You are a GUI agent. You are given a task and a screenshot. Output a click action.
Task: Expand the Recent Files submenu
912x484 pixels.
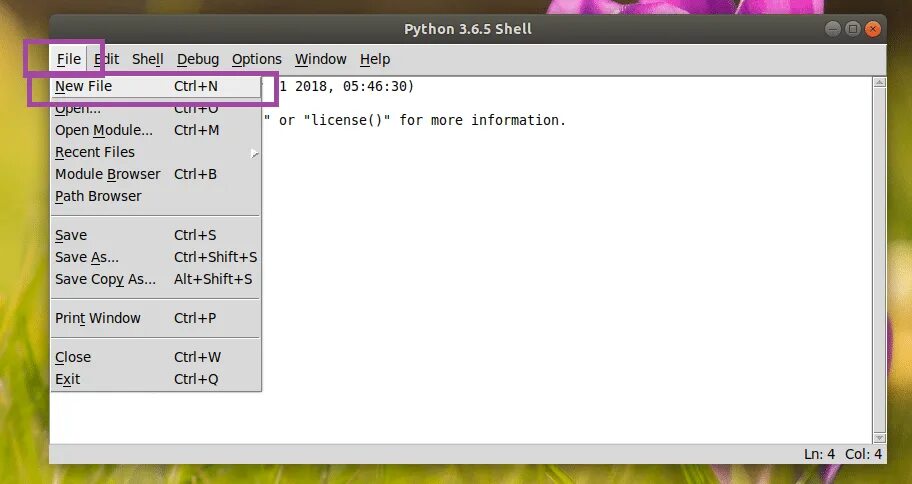[x=156, y=152]
